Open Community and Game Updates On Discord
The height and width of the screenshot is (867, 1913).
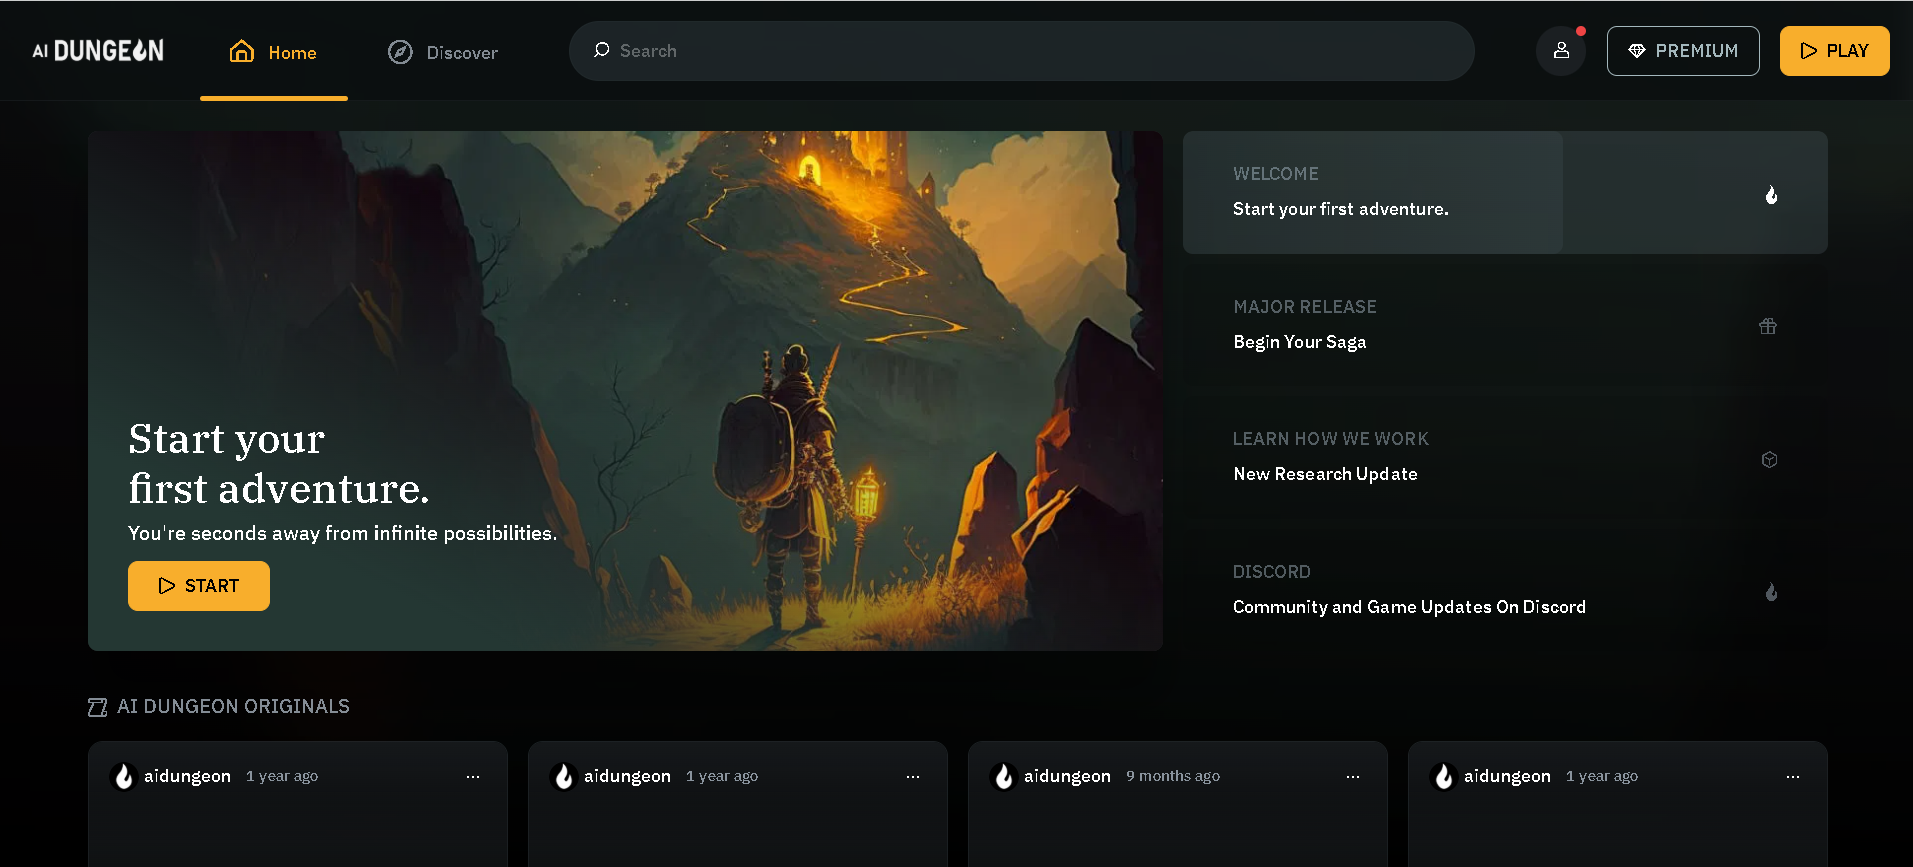tap(1505, 590)
